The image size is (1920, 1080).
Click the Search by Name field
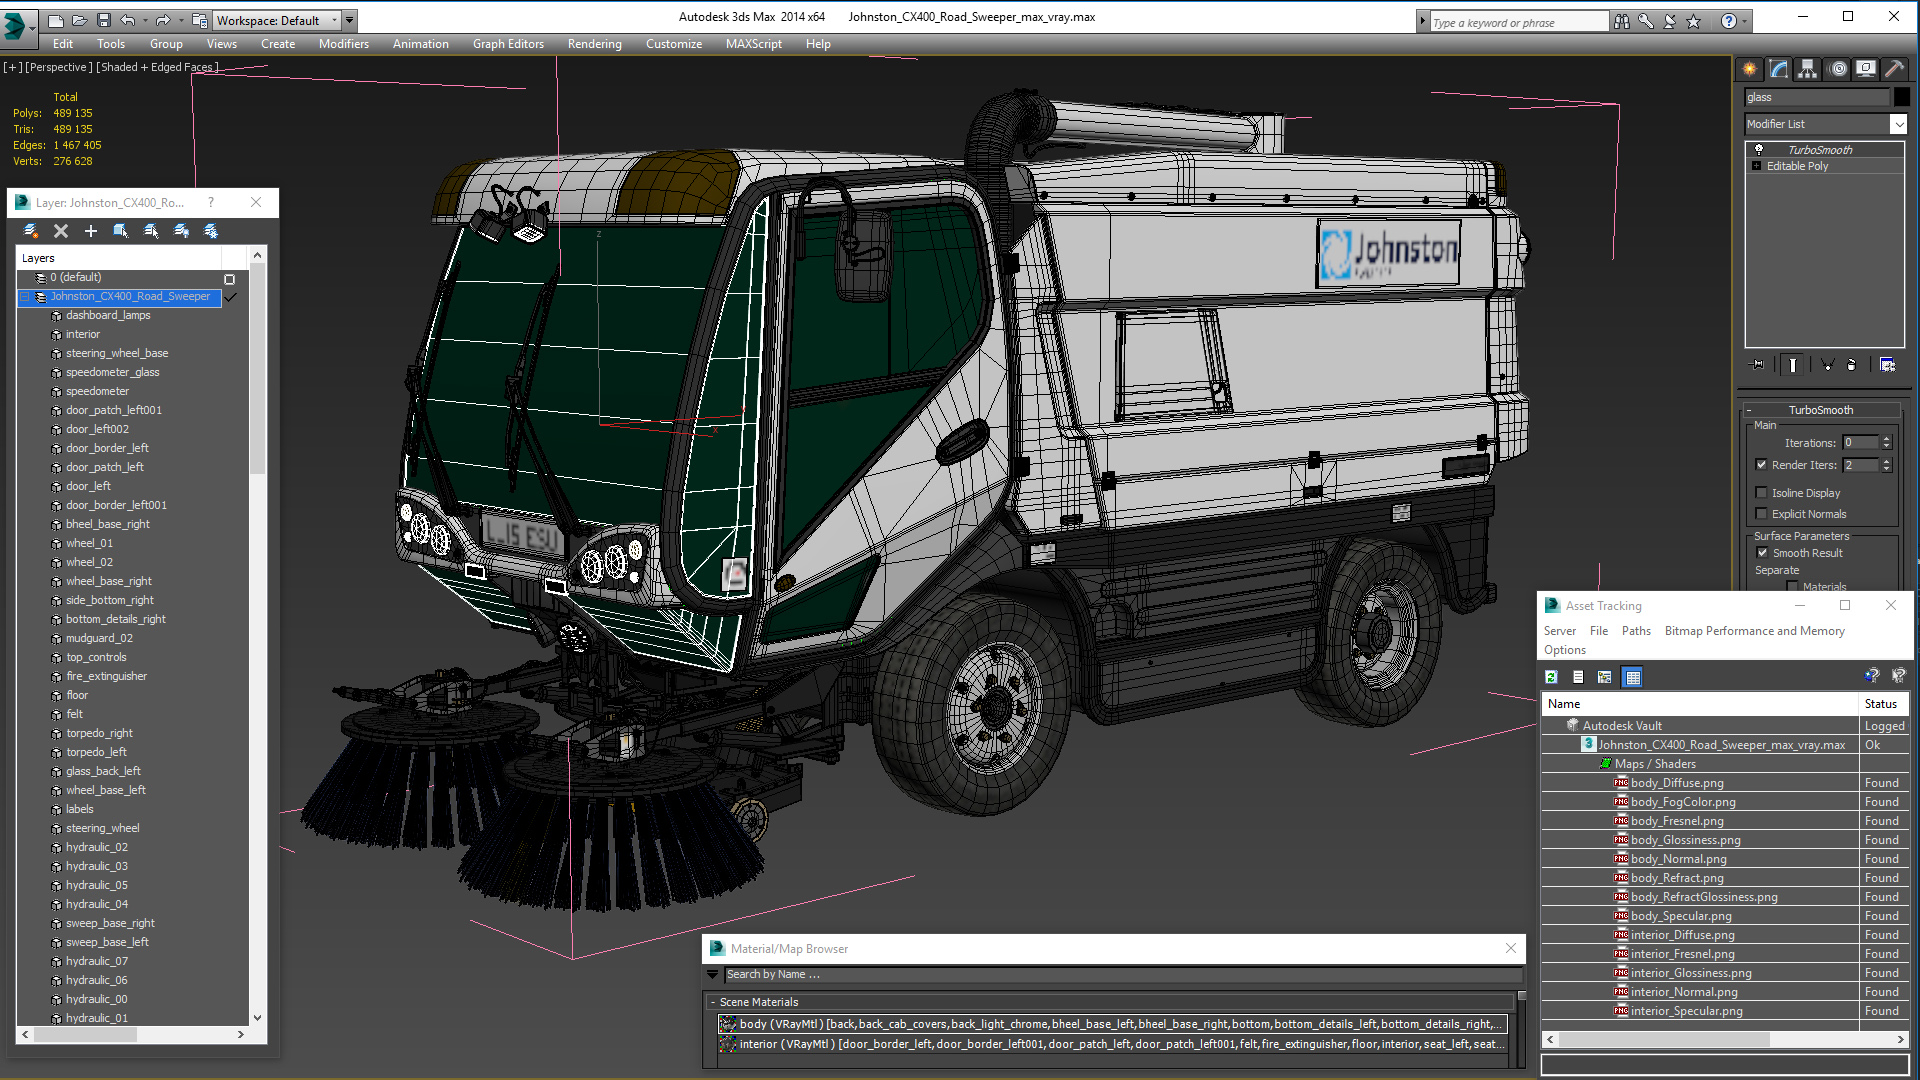(x=1120, y=974)
